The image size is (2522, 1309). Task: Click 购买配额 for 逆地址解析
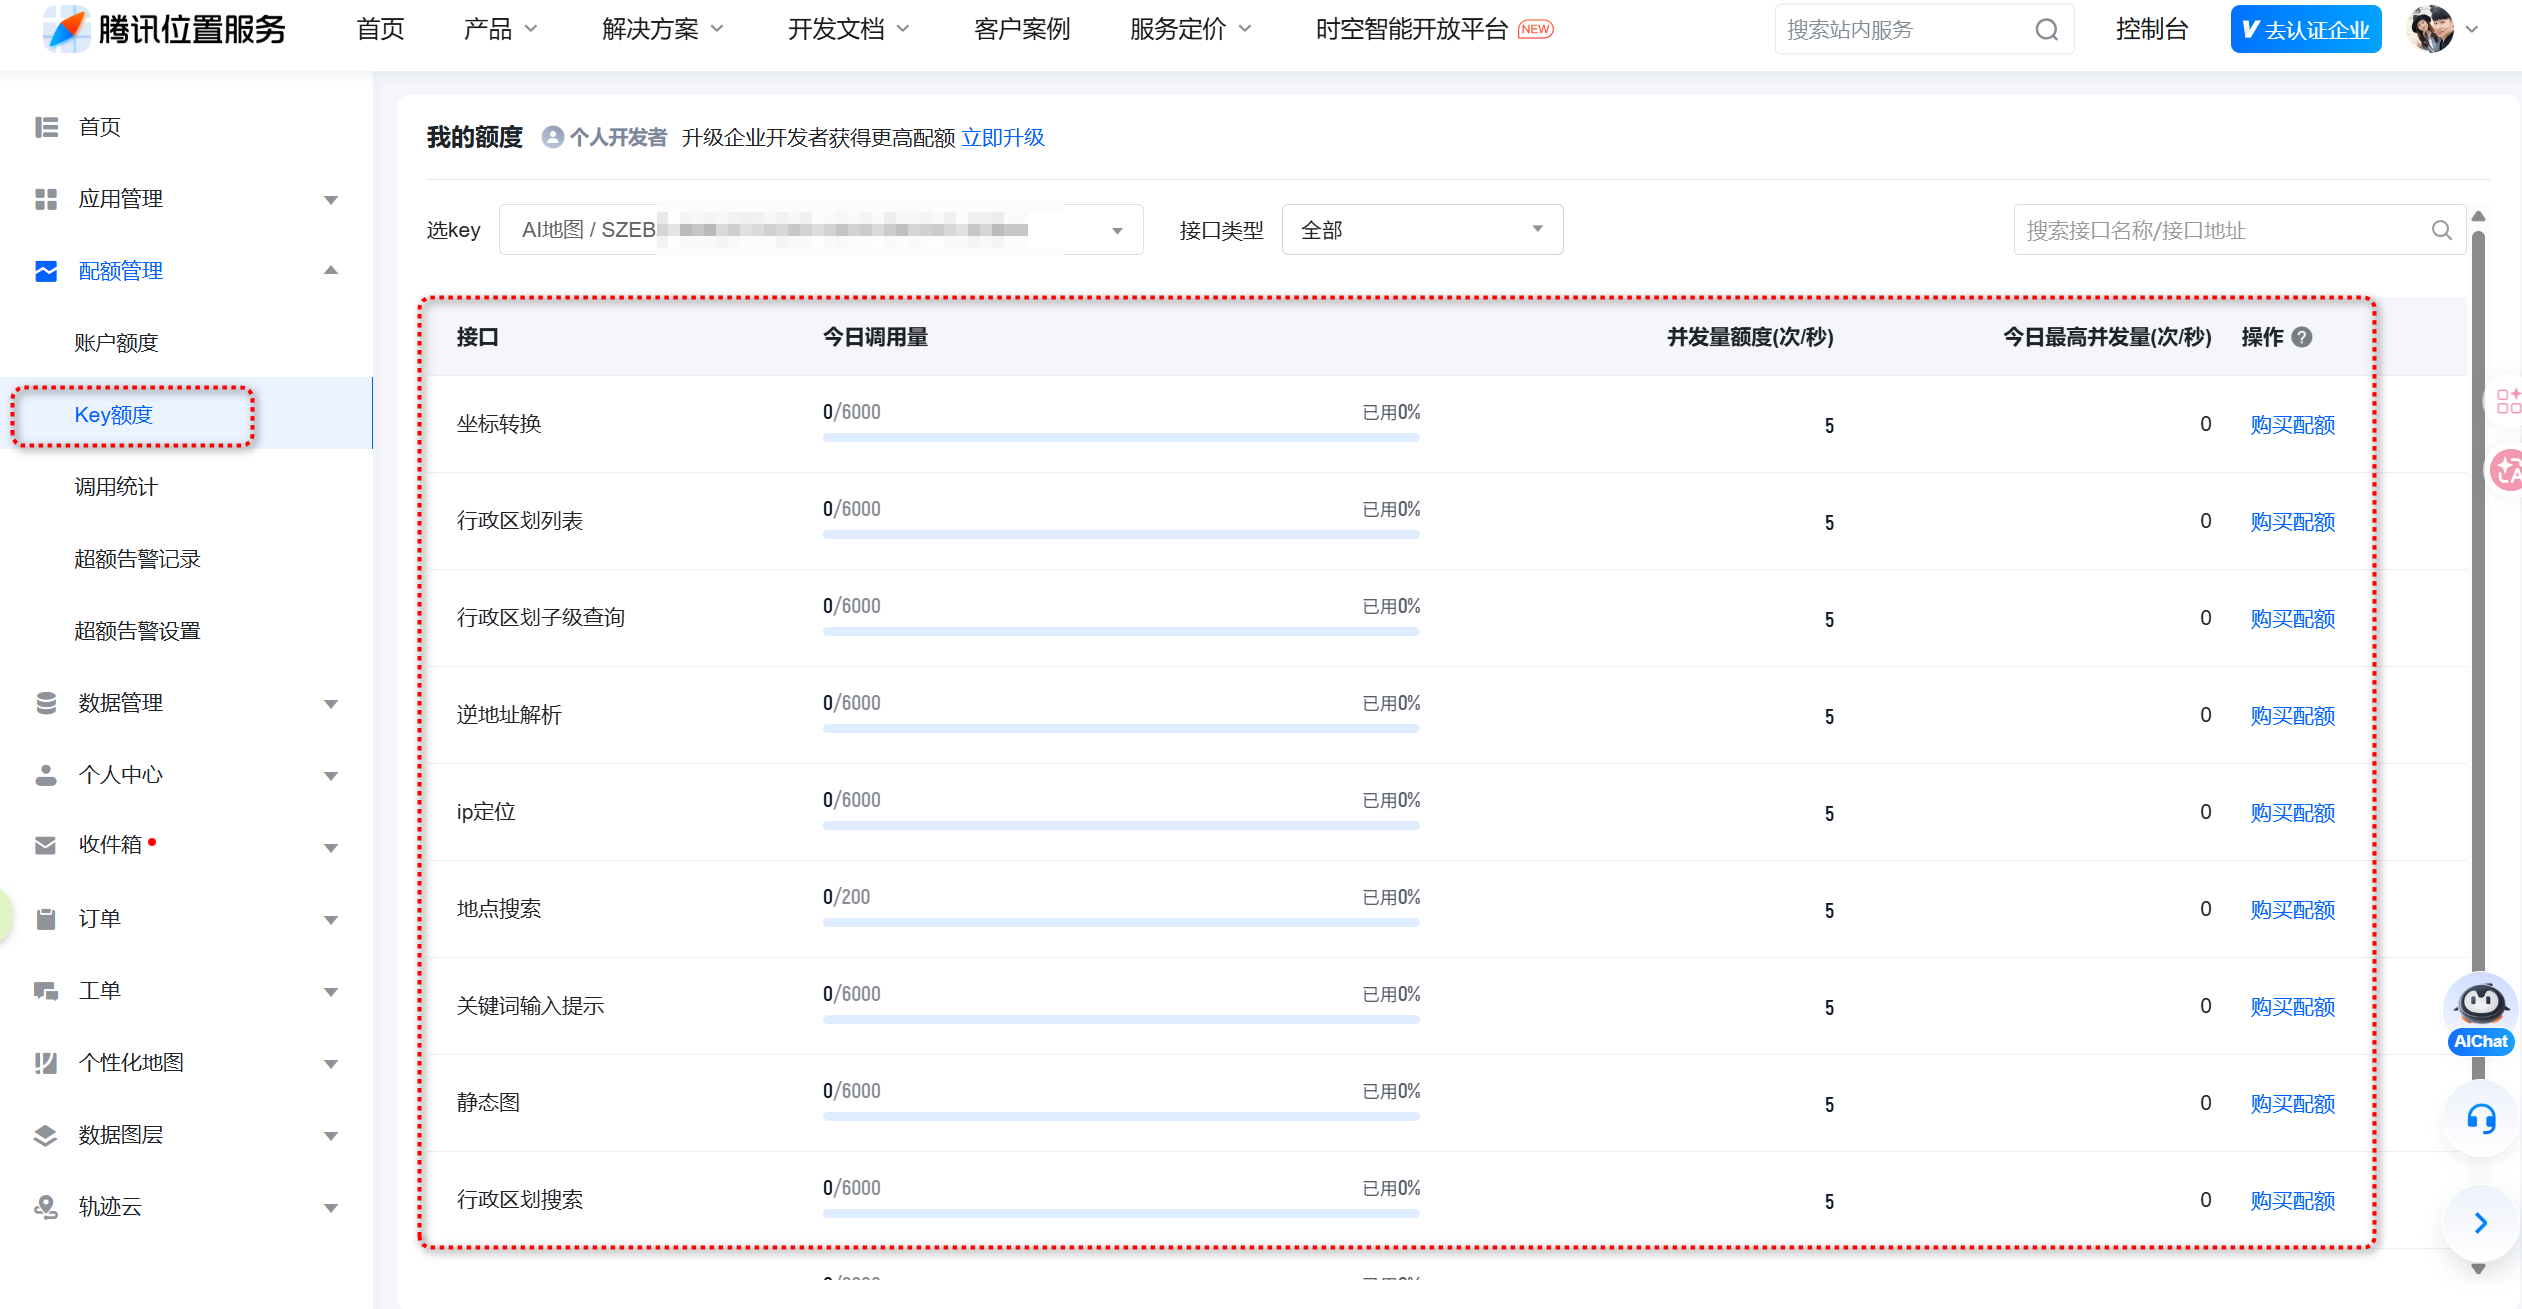point(2293,716)
